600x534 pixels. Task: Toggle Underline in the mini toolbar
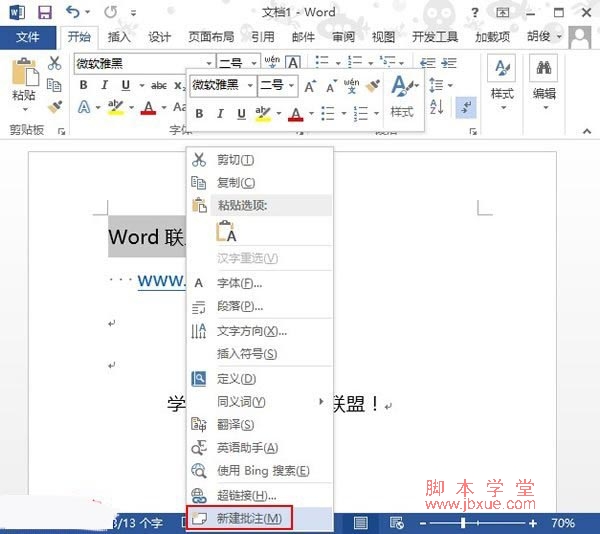241,114
